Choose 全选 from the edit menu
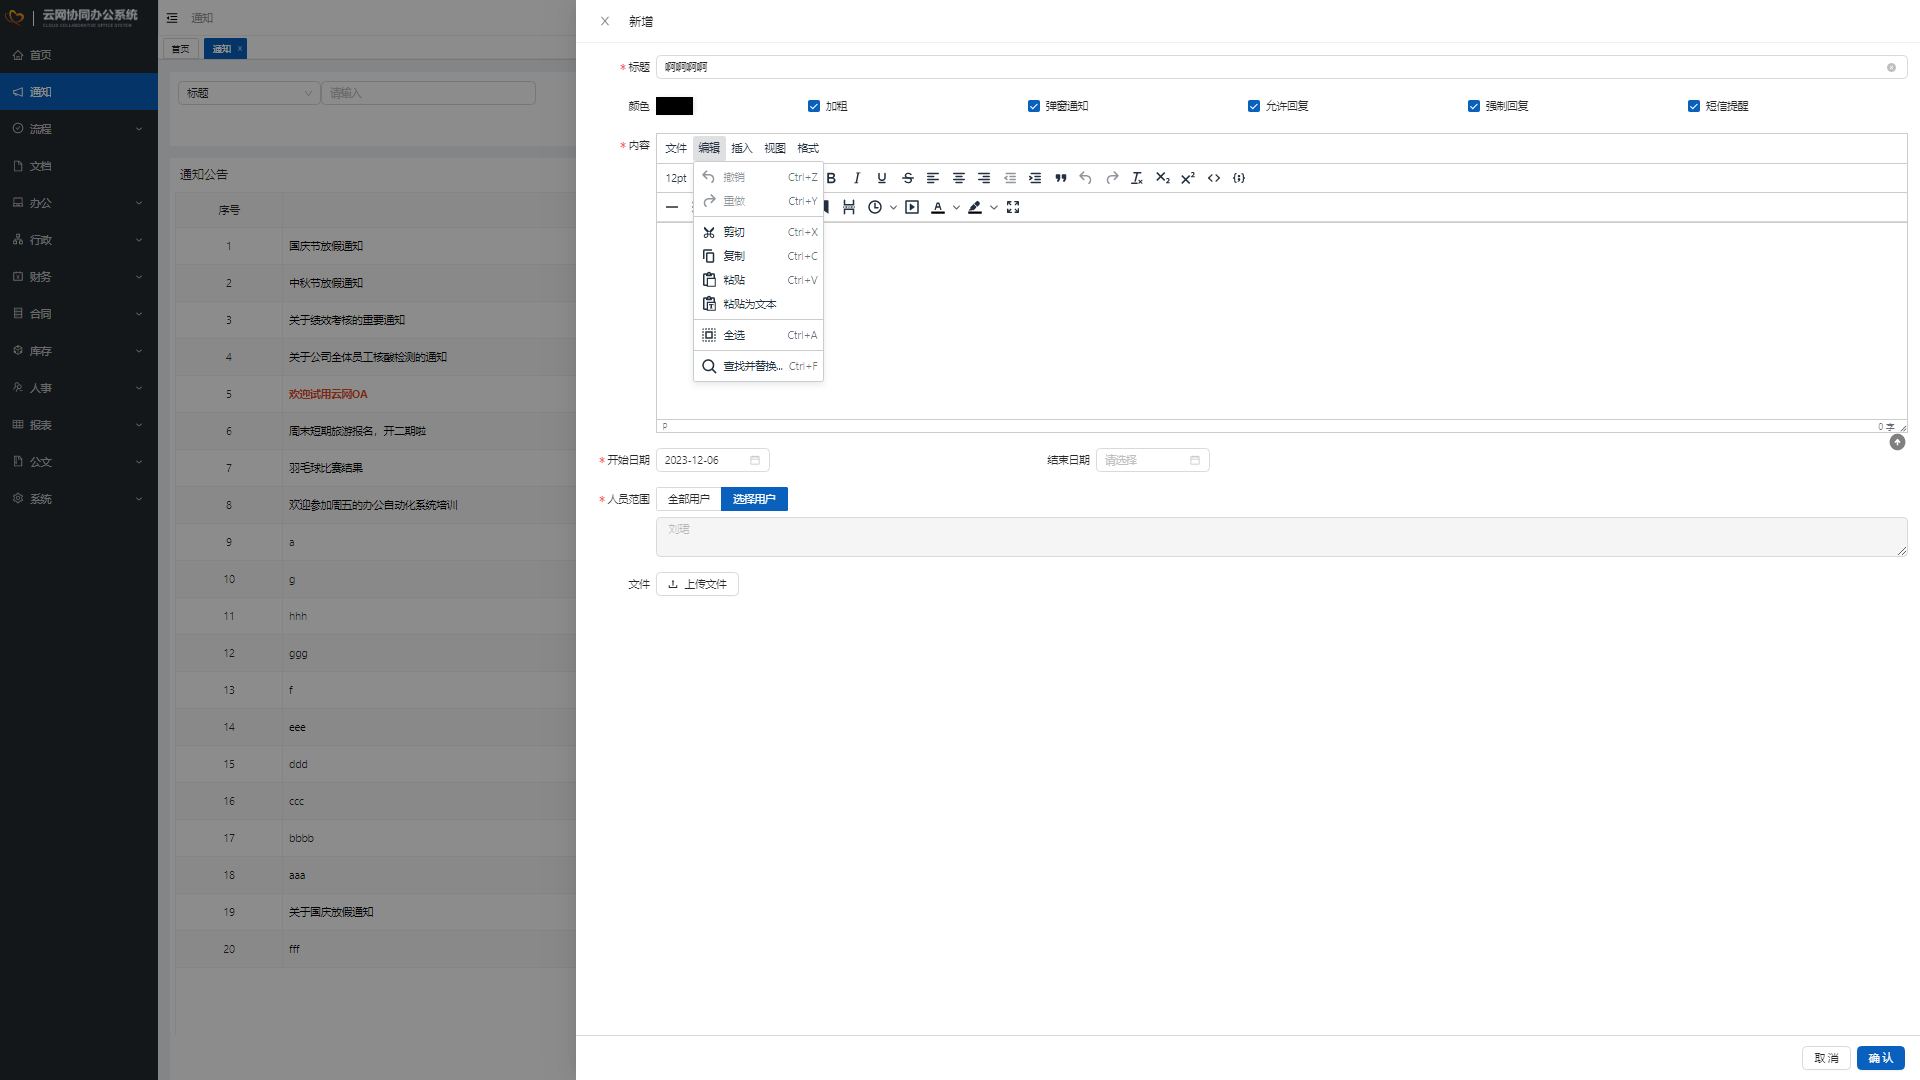This screenshot has width=1920, height=1080. (x=759, y=335)
